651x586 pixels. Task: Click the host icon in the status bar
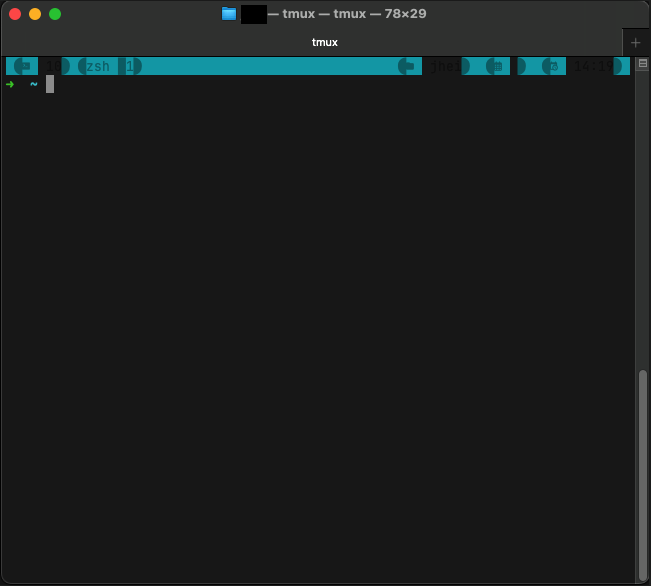407,66
